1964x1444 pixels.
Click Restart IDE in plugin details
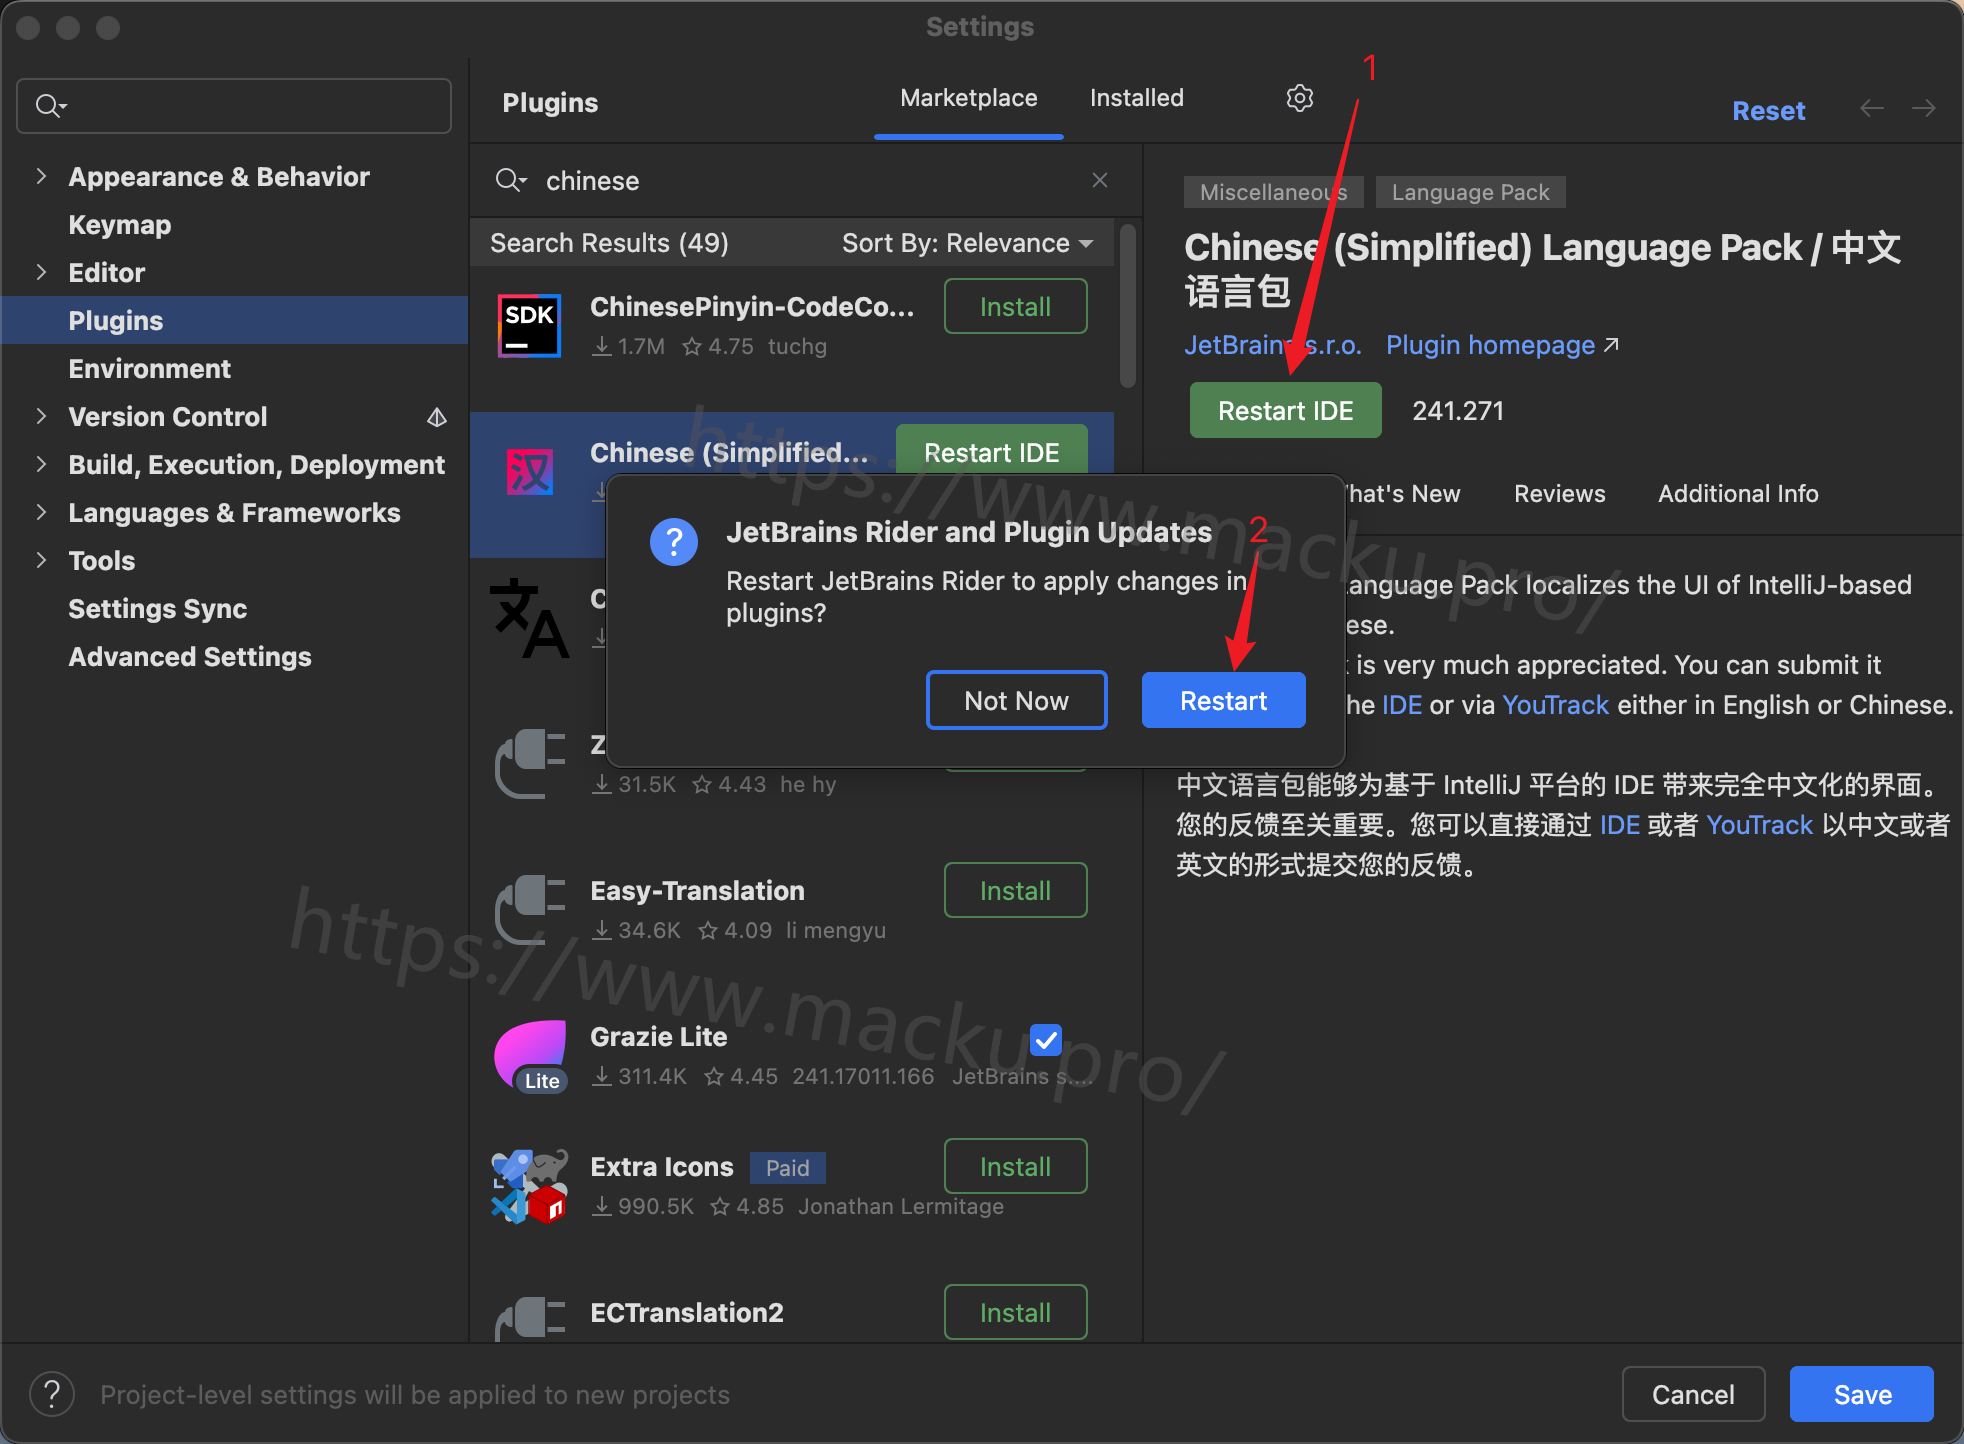tap(1285, 410)
